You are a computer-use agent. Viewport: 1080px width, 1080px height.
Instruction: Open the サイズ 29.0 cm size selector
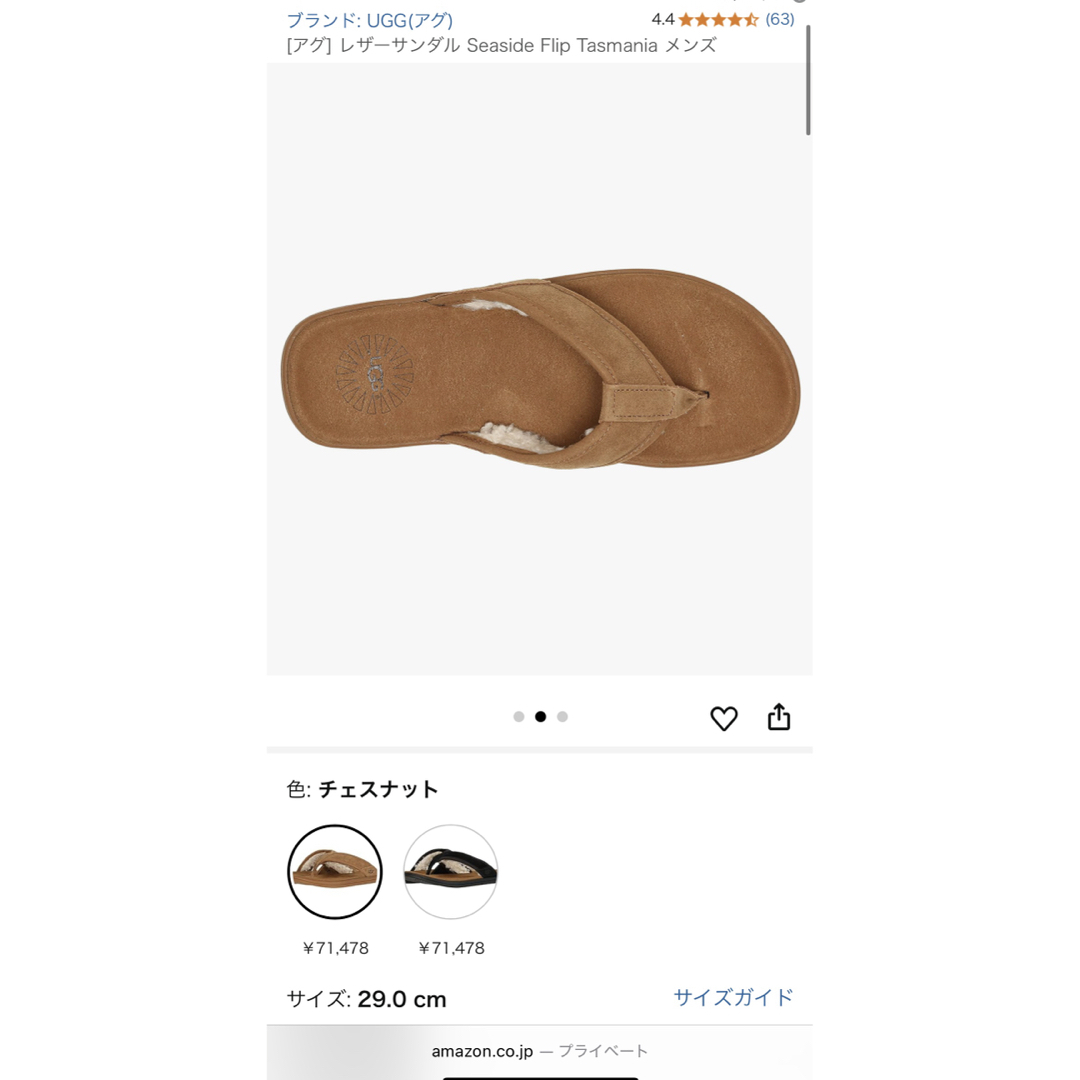[x=366, y=999]
